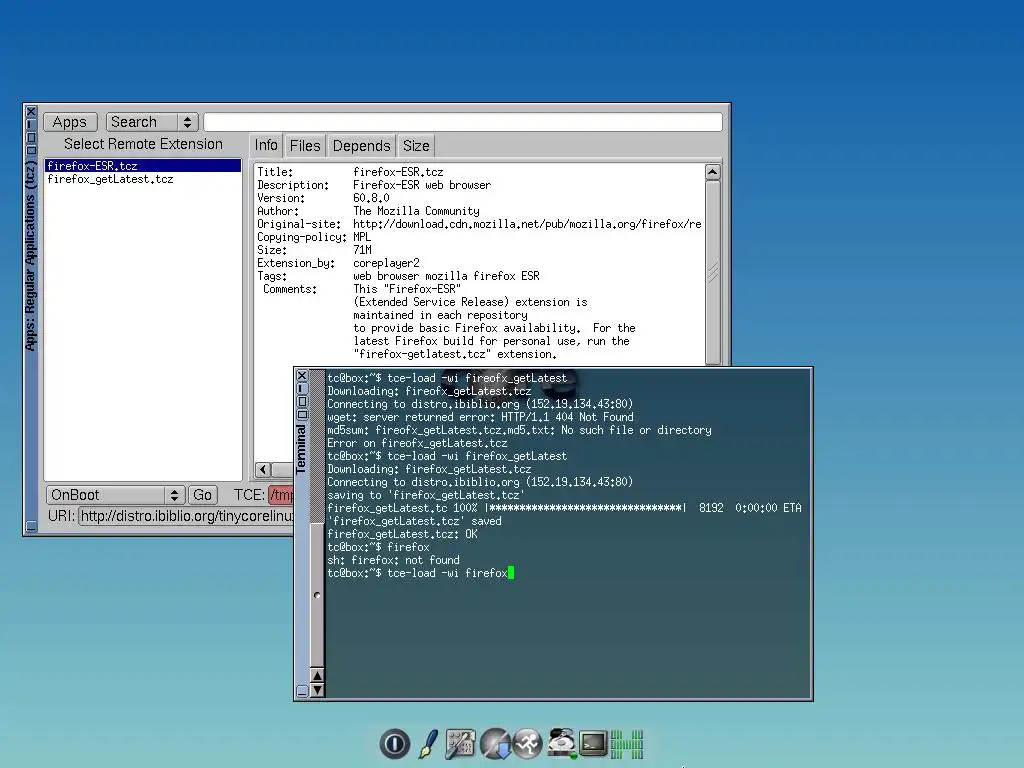Click the Apps menu button
Image resolution: width=1024 pixels, height=768 pixels.
pos(70,122)
